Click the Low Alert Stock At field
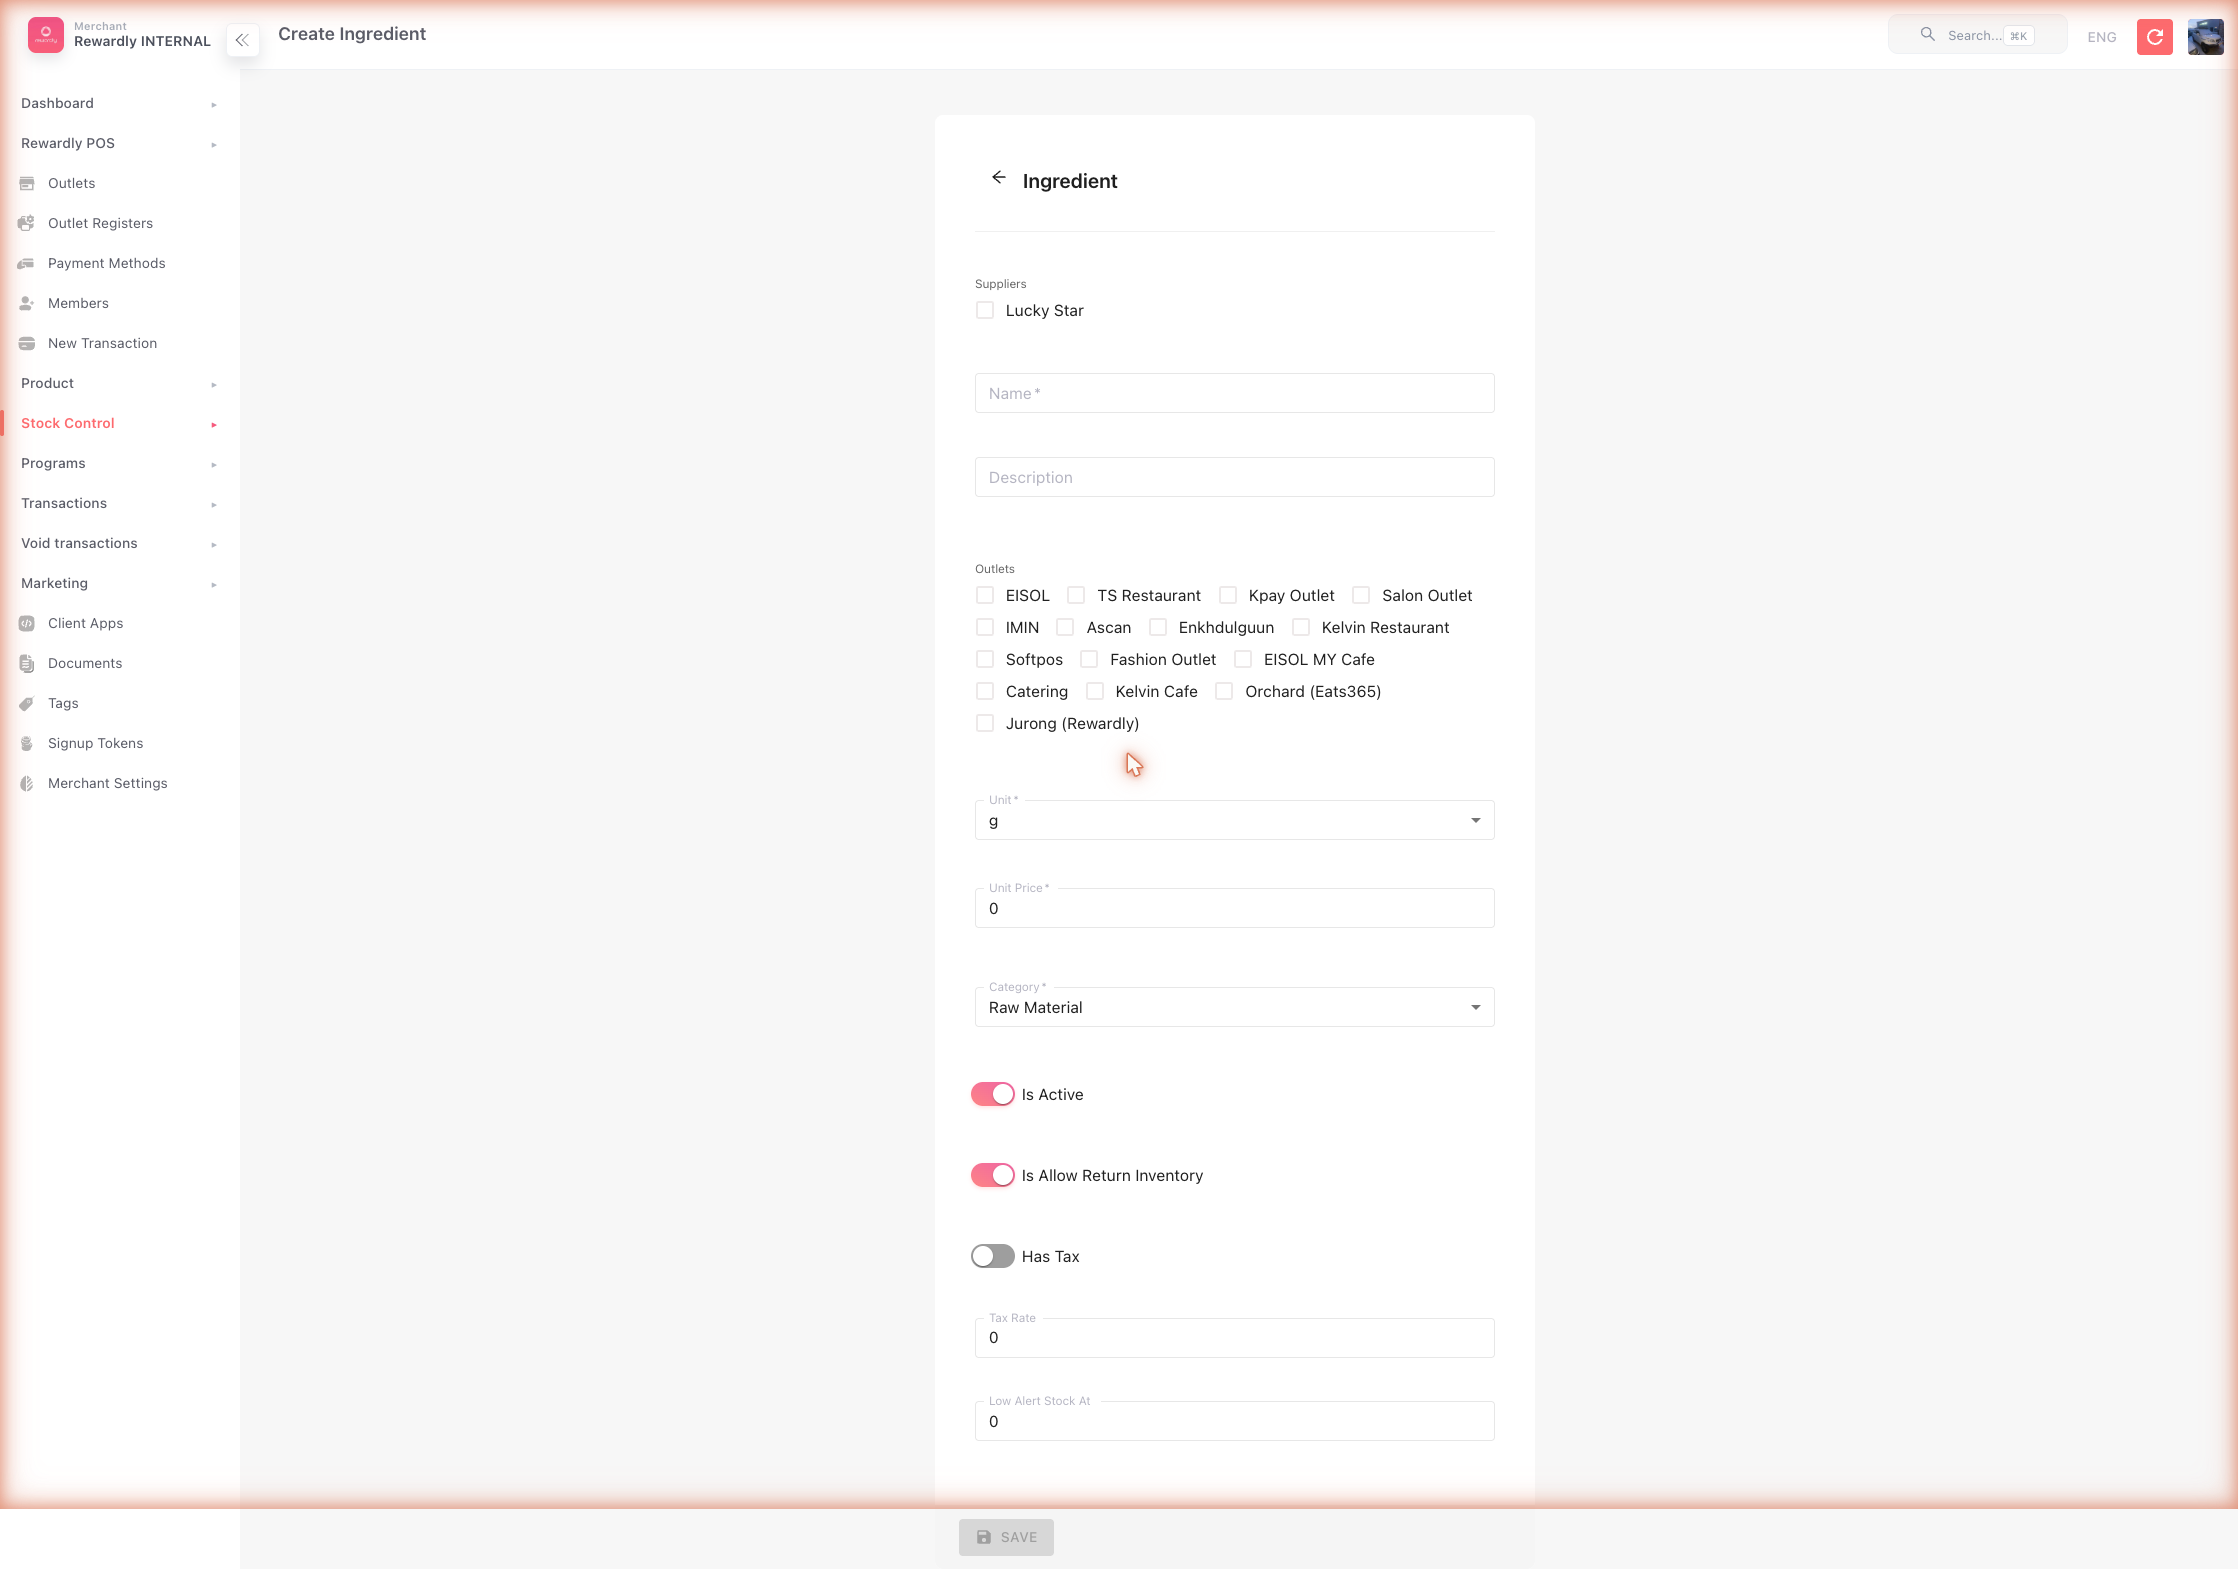This screenshot has width=2238, height=1569. coord(1234,1421)
